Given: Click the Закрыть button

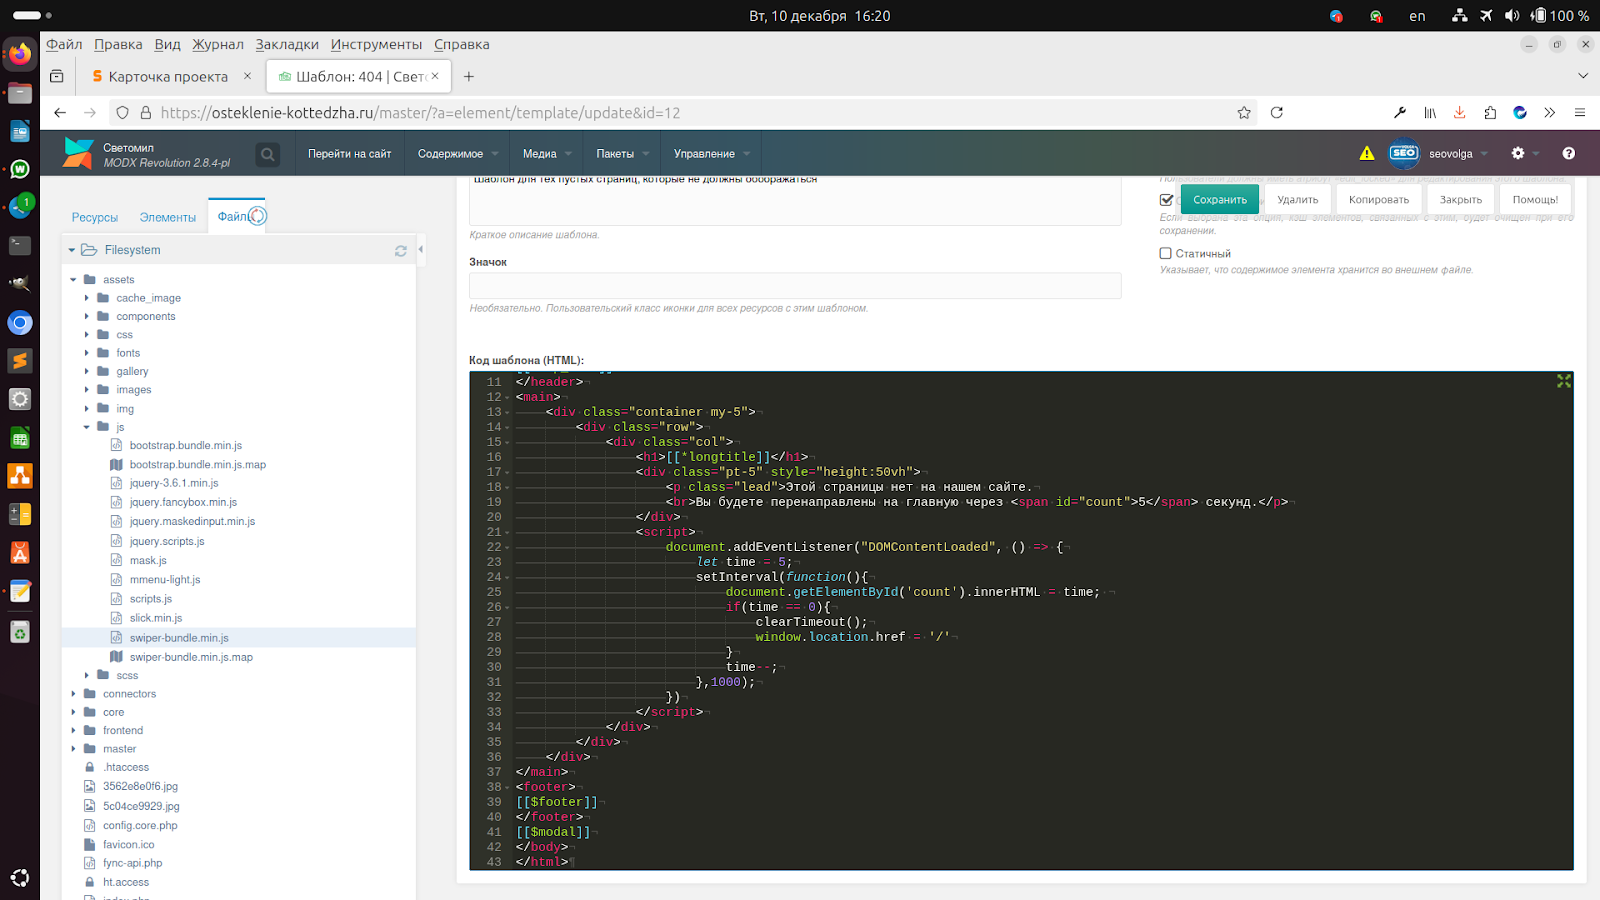Looking at the screenshot, I should (1461, 199).
